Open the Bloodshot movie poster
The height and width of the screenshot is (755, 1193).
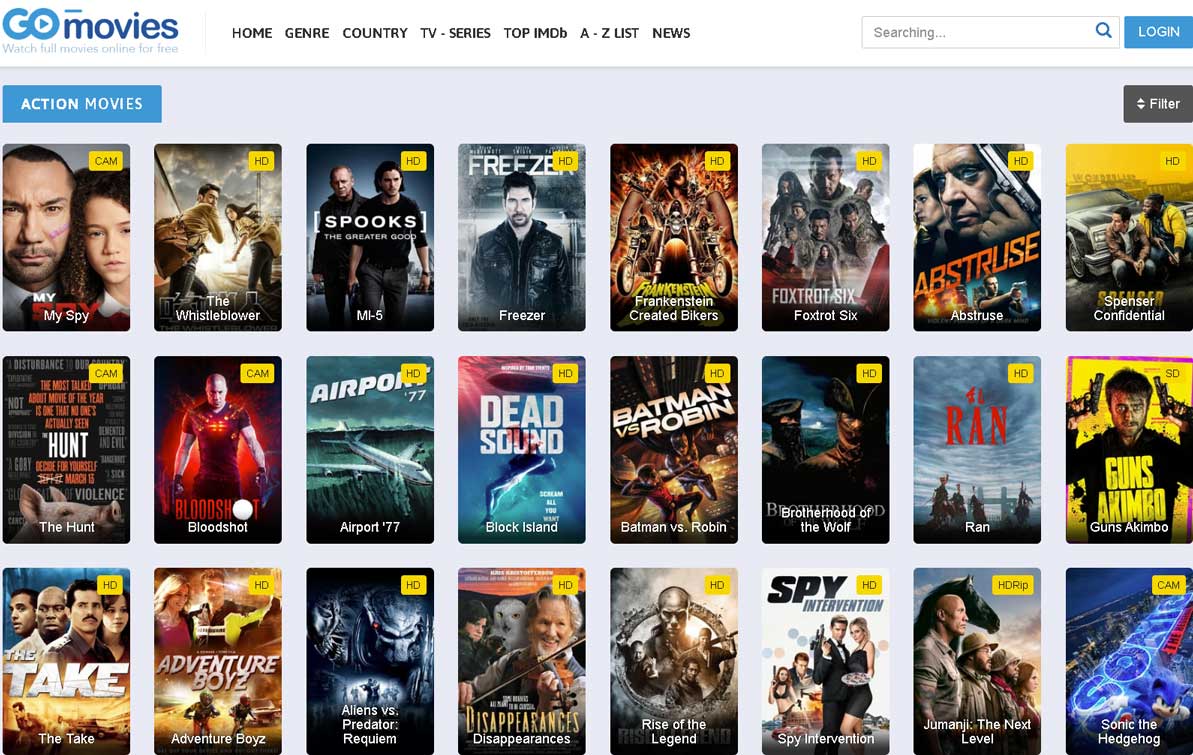tap(218, 450)
